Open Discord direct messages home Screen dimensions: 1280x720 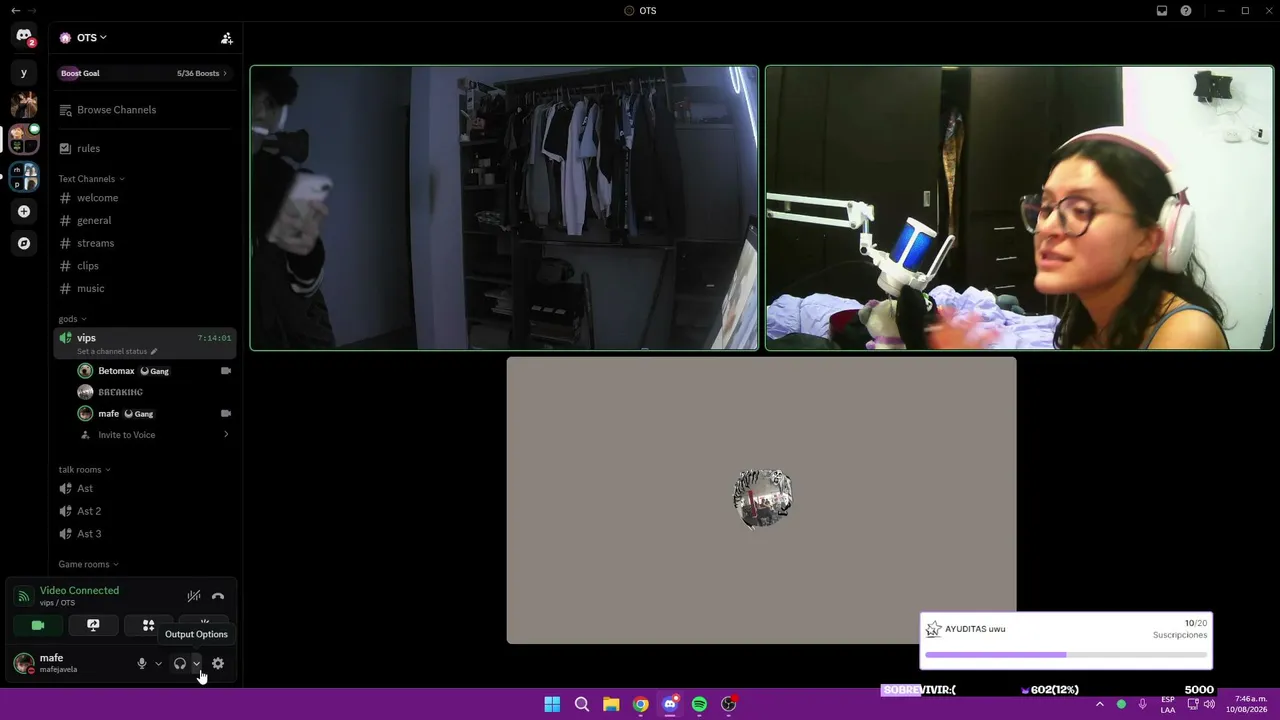tap(24, 37)
